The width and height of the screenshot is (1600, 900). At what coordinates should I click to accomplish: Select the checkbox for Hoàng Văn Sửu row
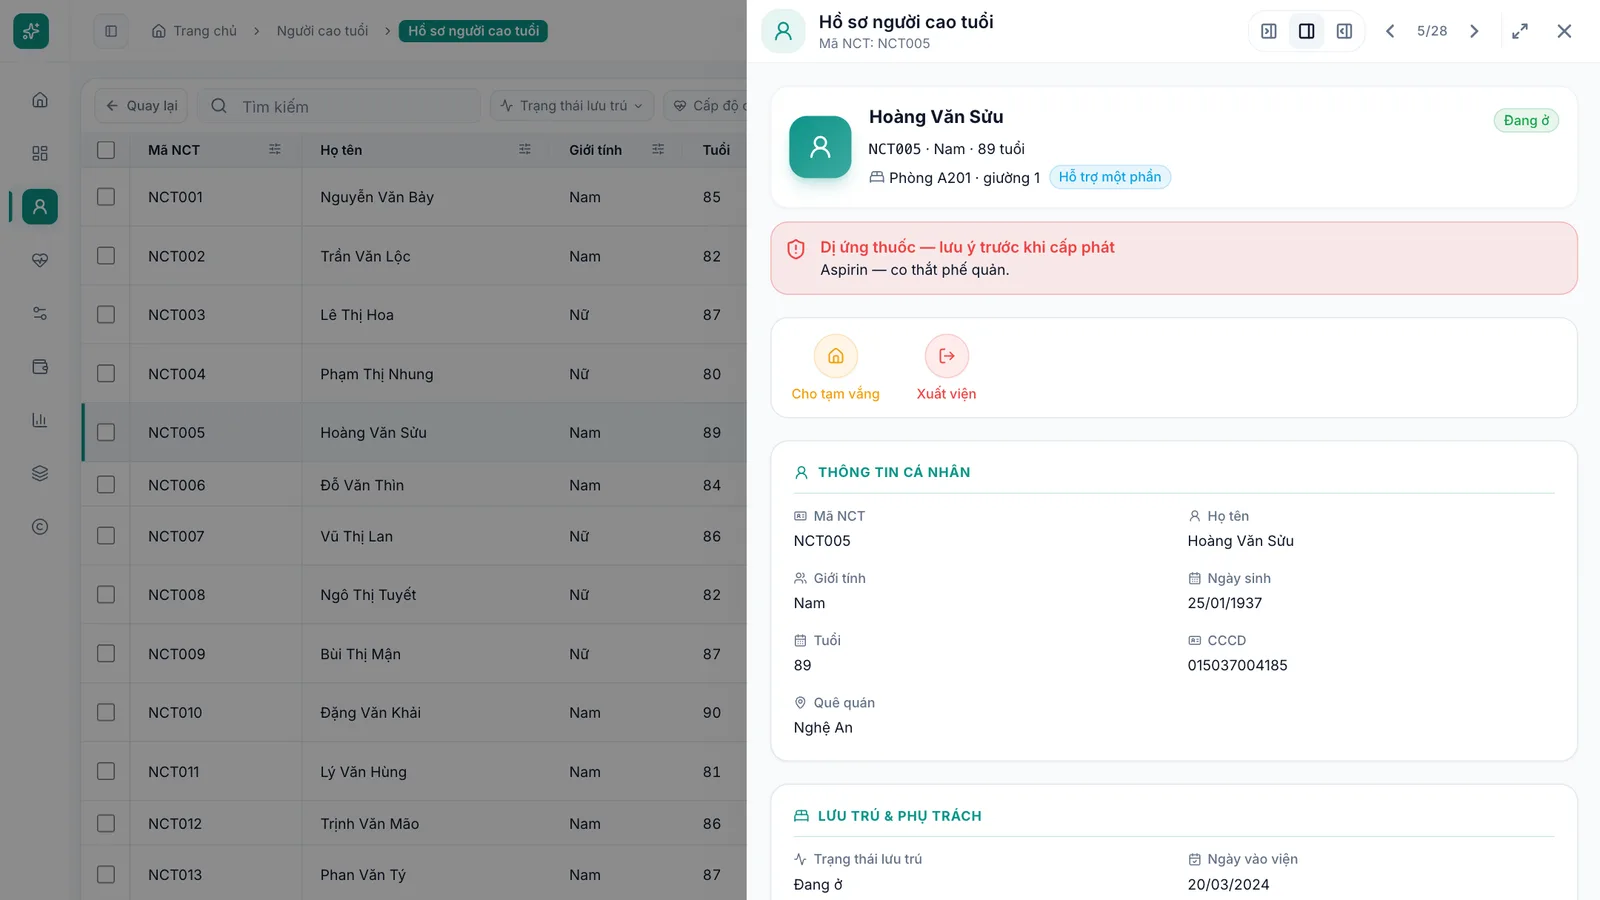point(106,432)
